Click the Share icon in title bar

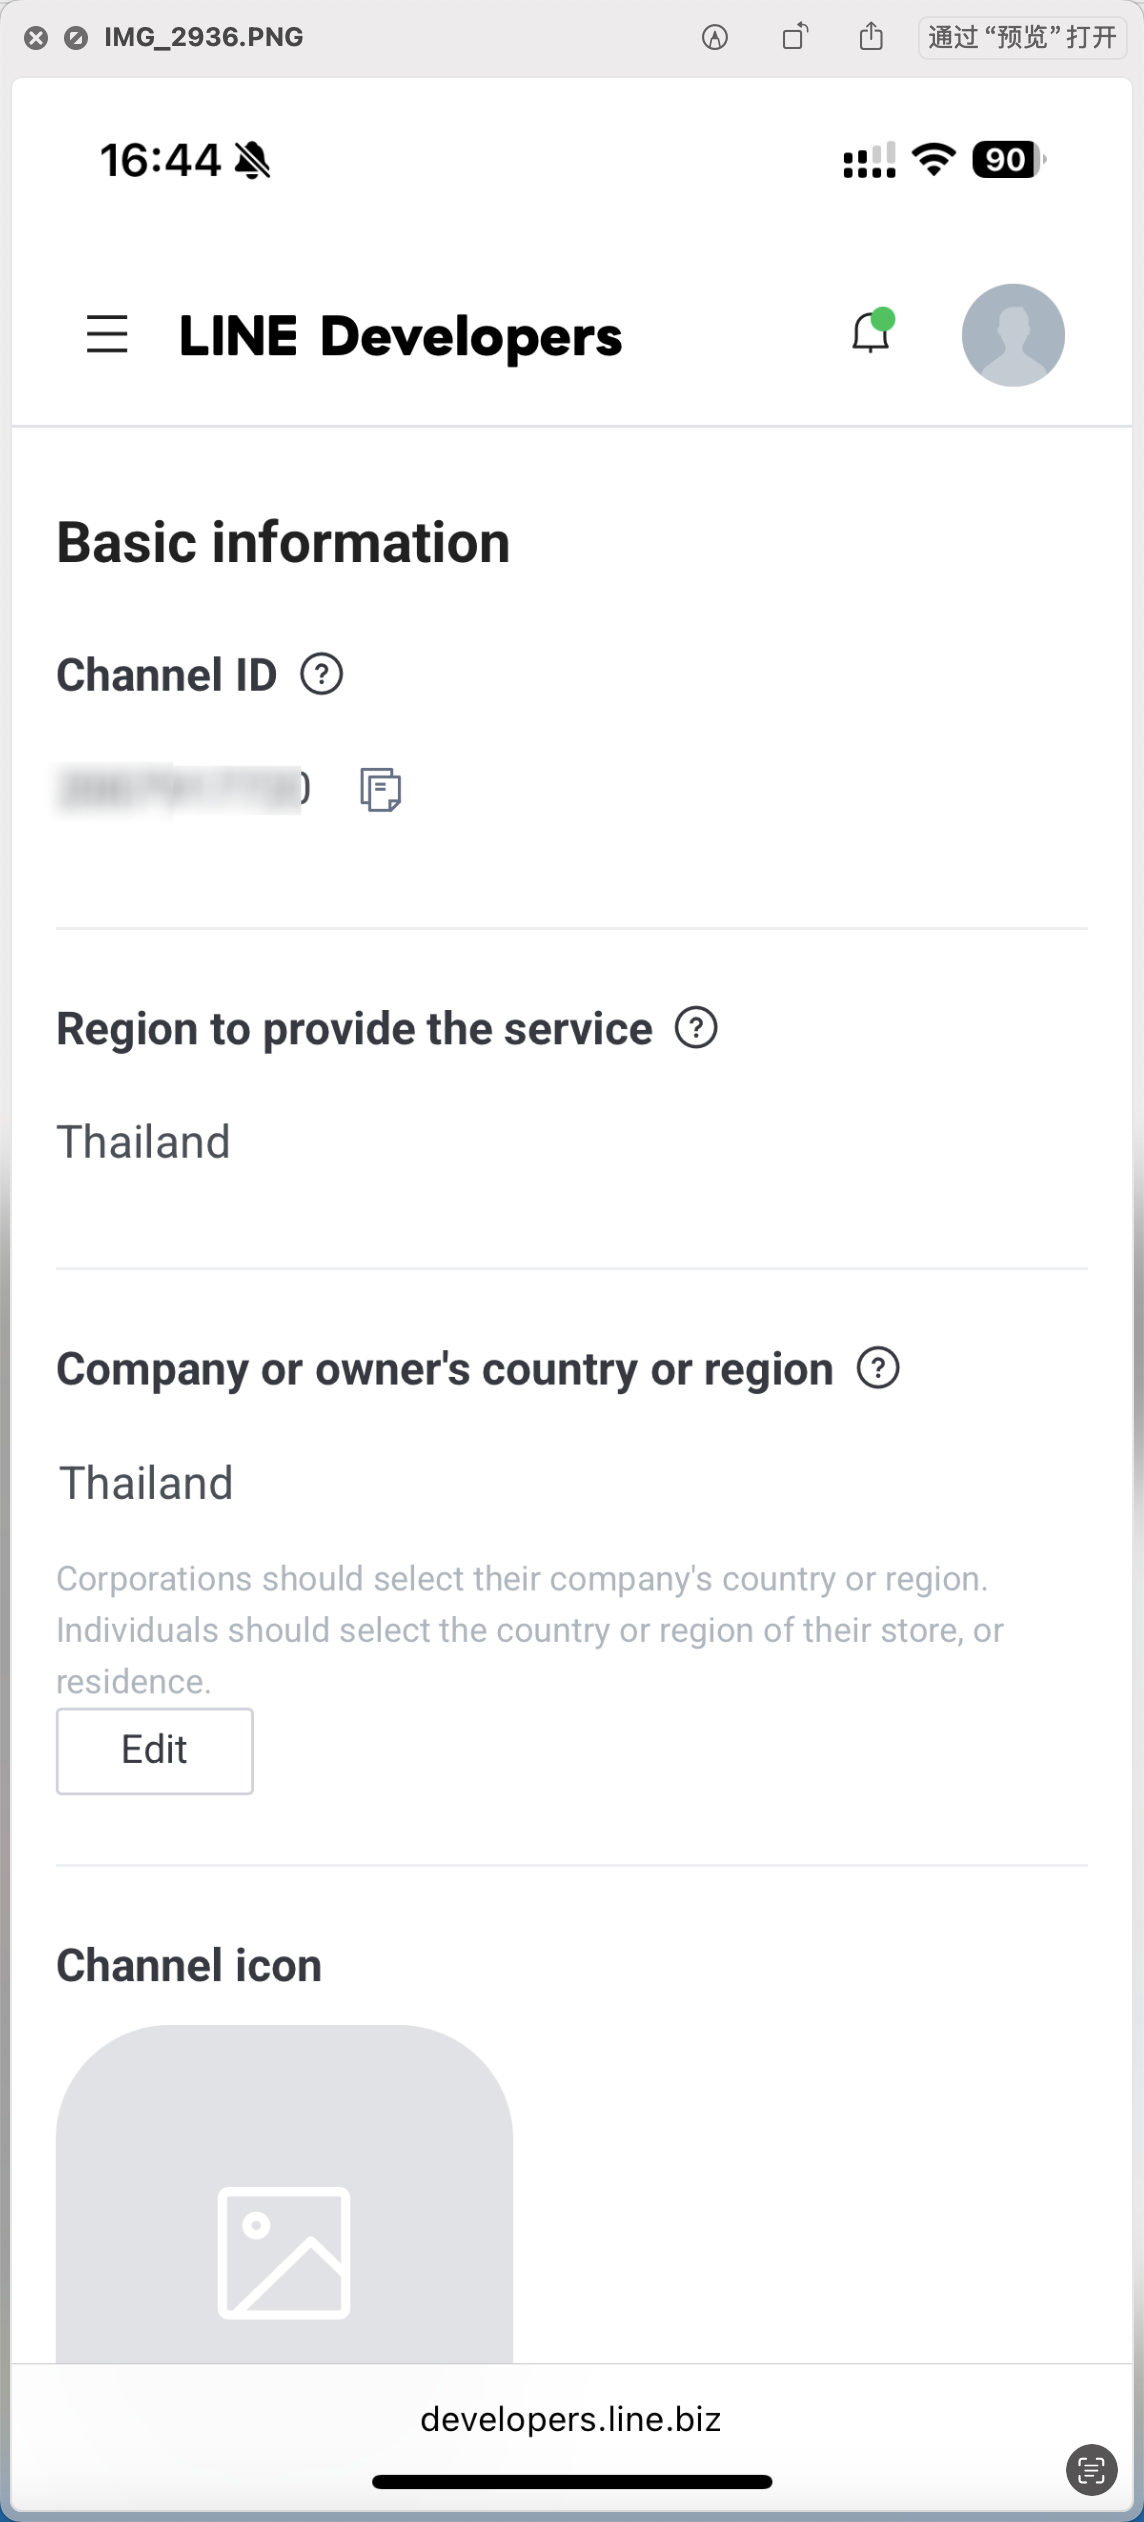[x=871, y=38]
